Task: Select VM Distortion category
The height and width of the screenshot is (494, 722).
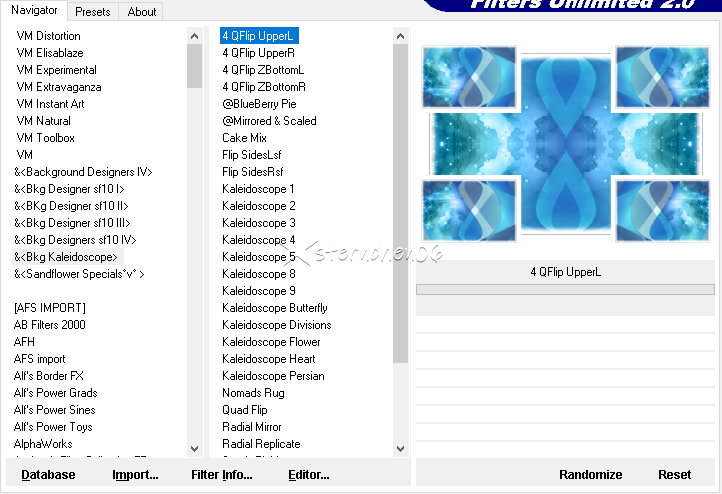Action: [49, 36]
